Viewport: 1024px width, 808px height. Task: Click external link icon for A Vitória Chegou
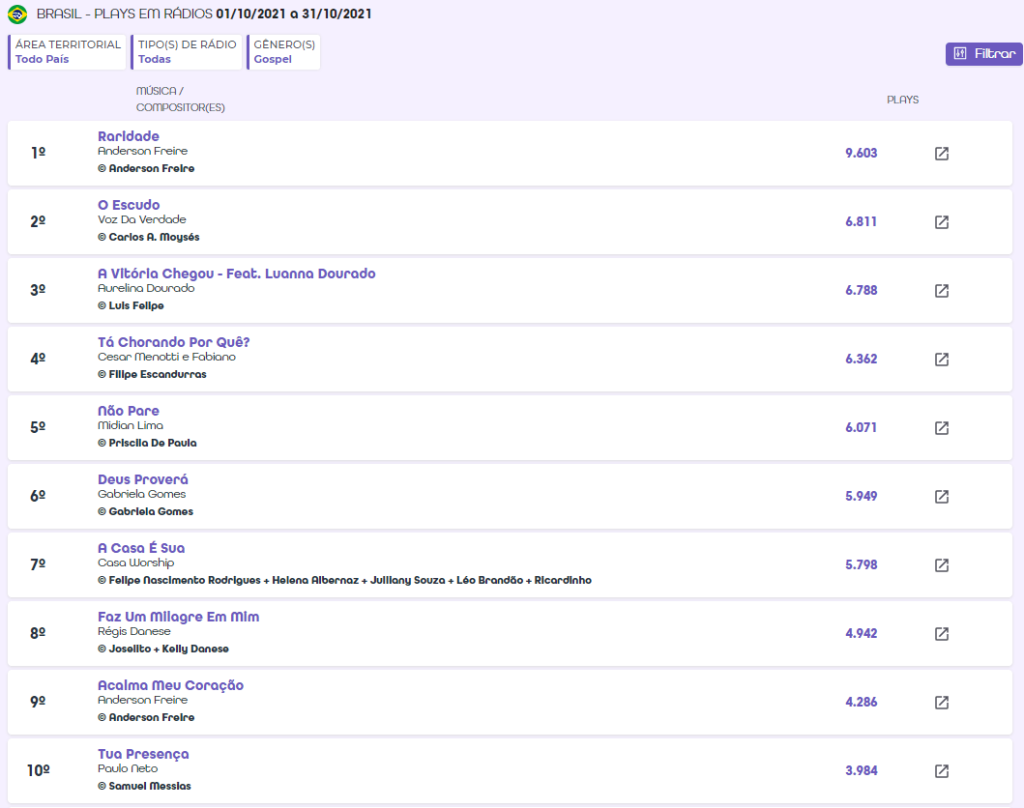pos(941,290)
